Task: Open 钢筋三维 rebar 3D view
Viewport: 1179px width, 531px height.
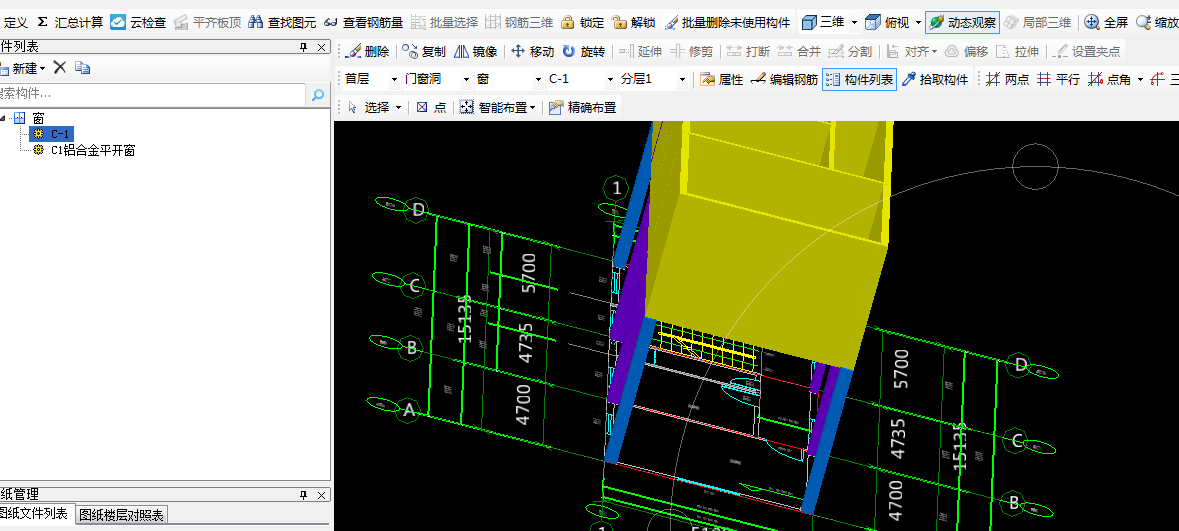Action: pyautogui.click(x=520, y=23)
